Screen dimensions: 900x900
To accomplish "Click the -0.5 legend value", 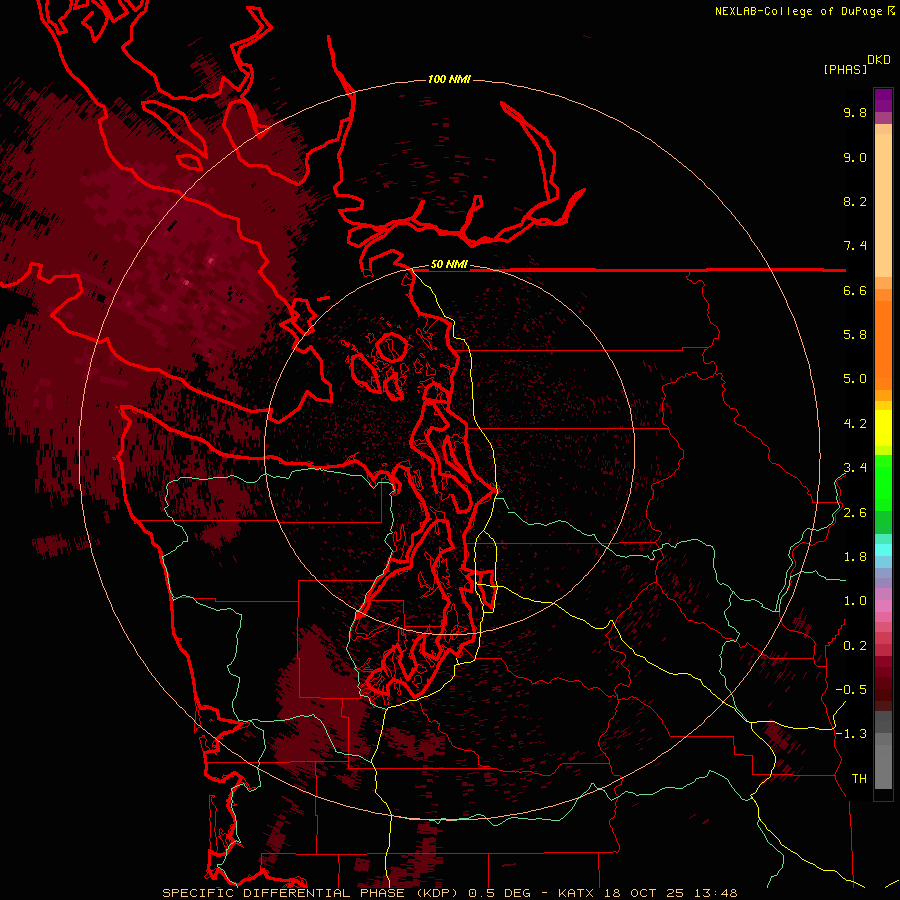I will click(x=851, y=690).
